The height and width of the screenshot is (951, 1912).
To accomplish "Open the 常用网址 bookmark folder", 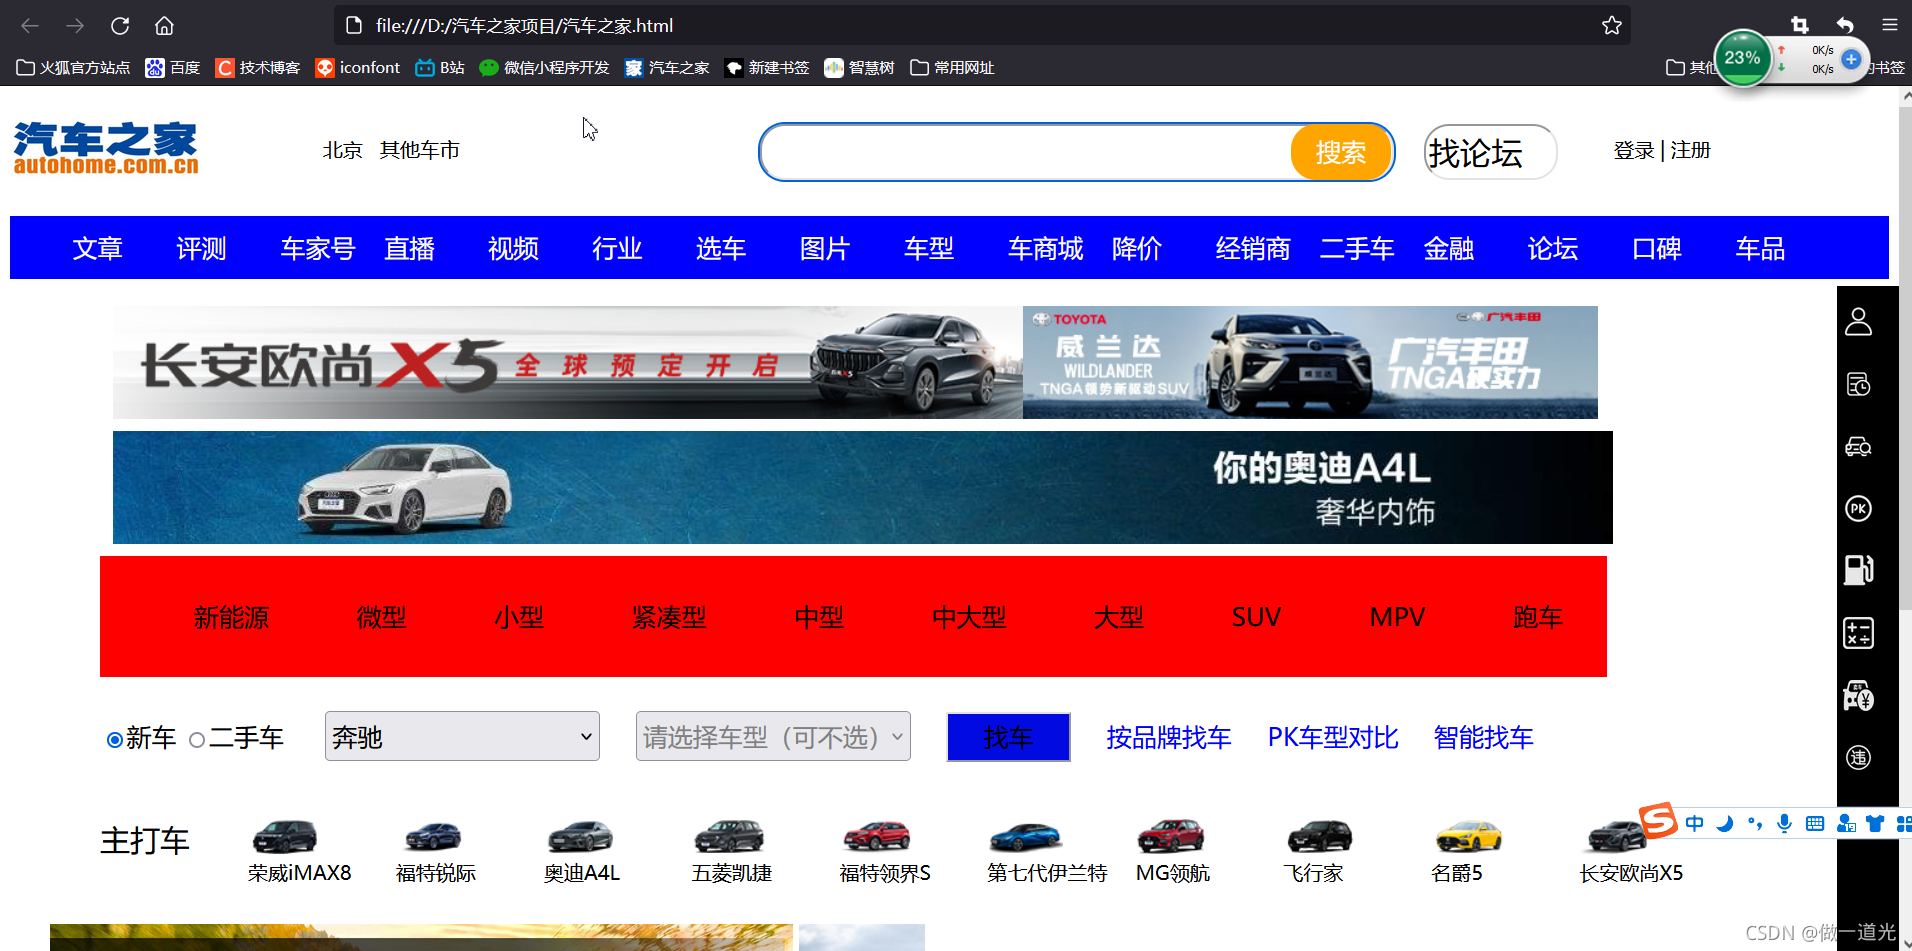I will [x=952, y=67].
